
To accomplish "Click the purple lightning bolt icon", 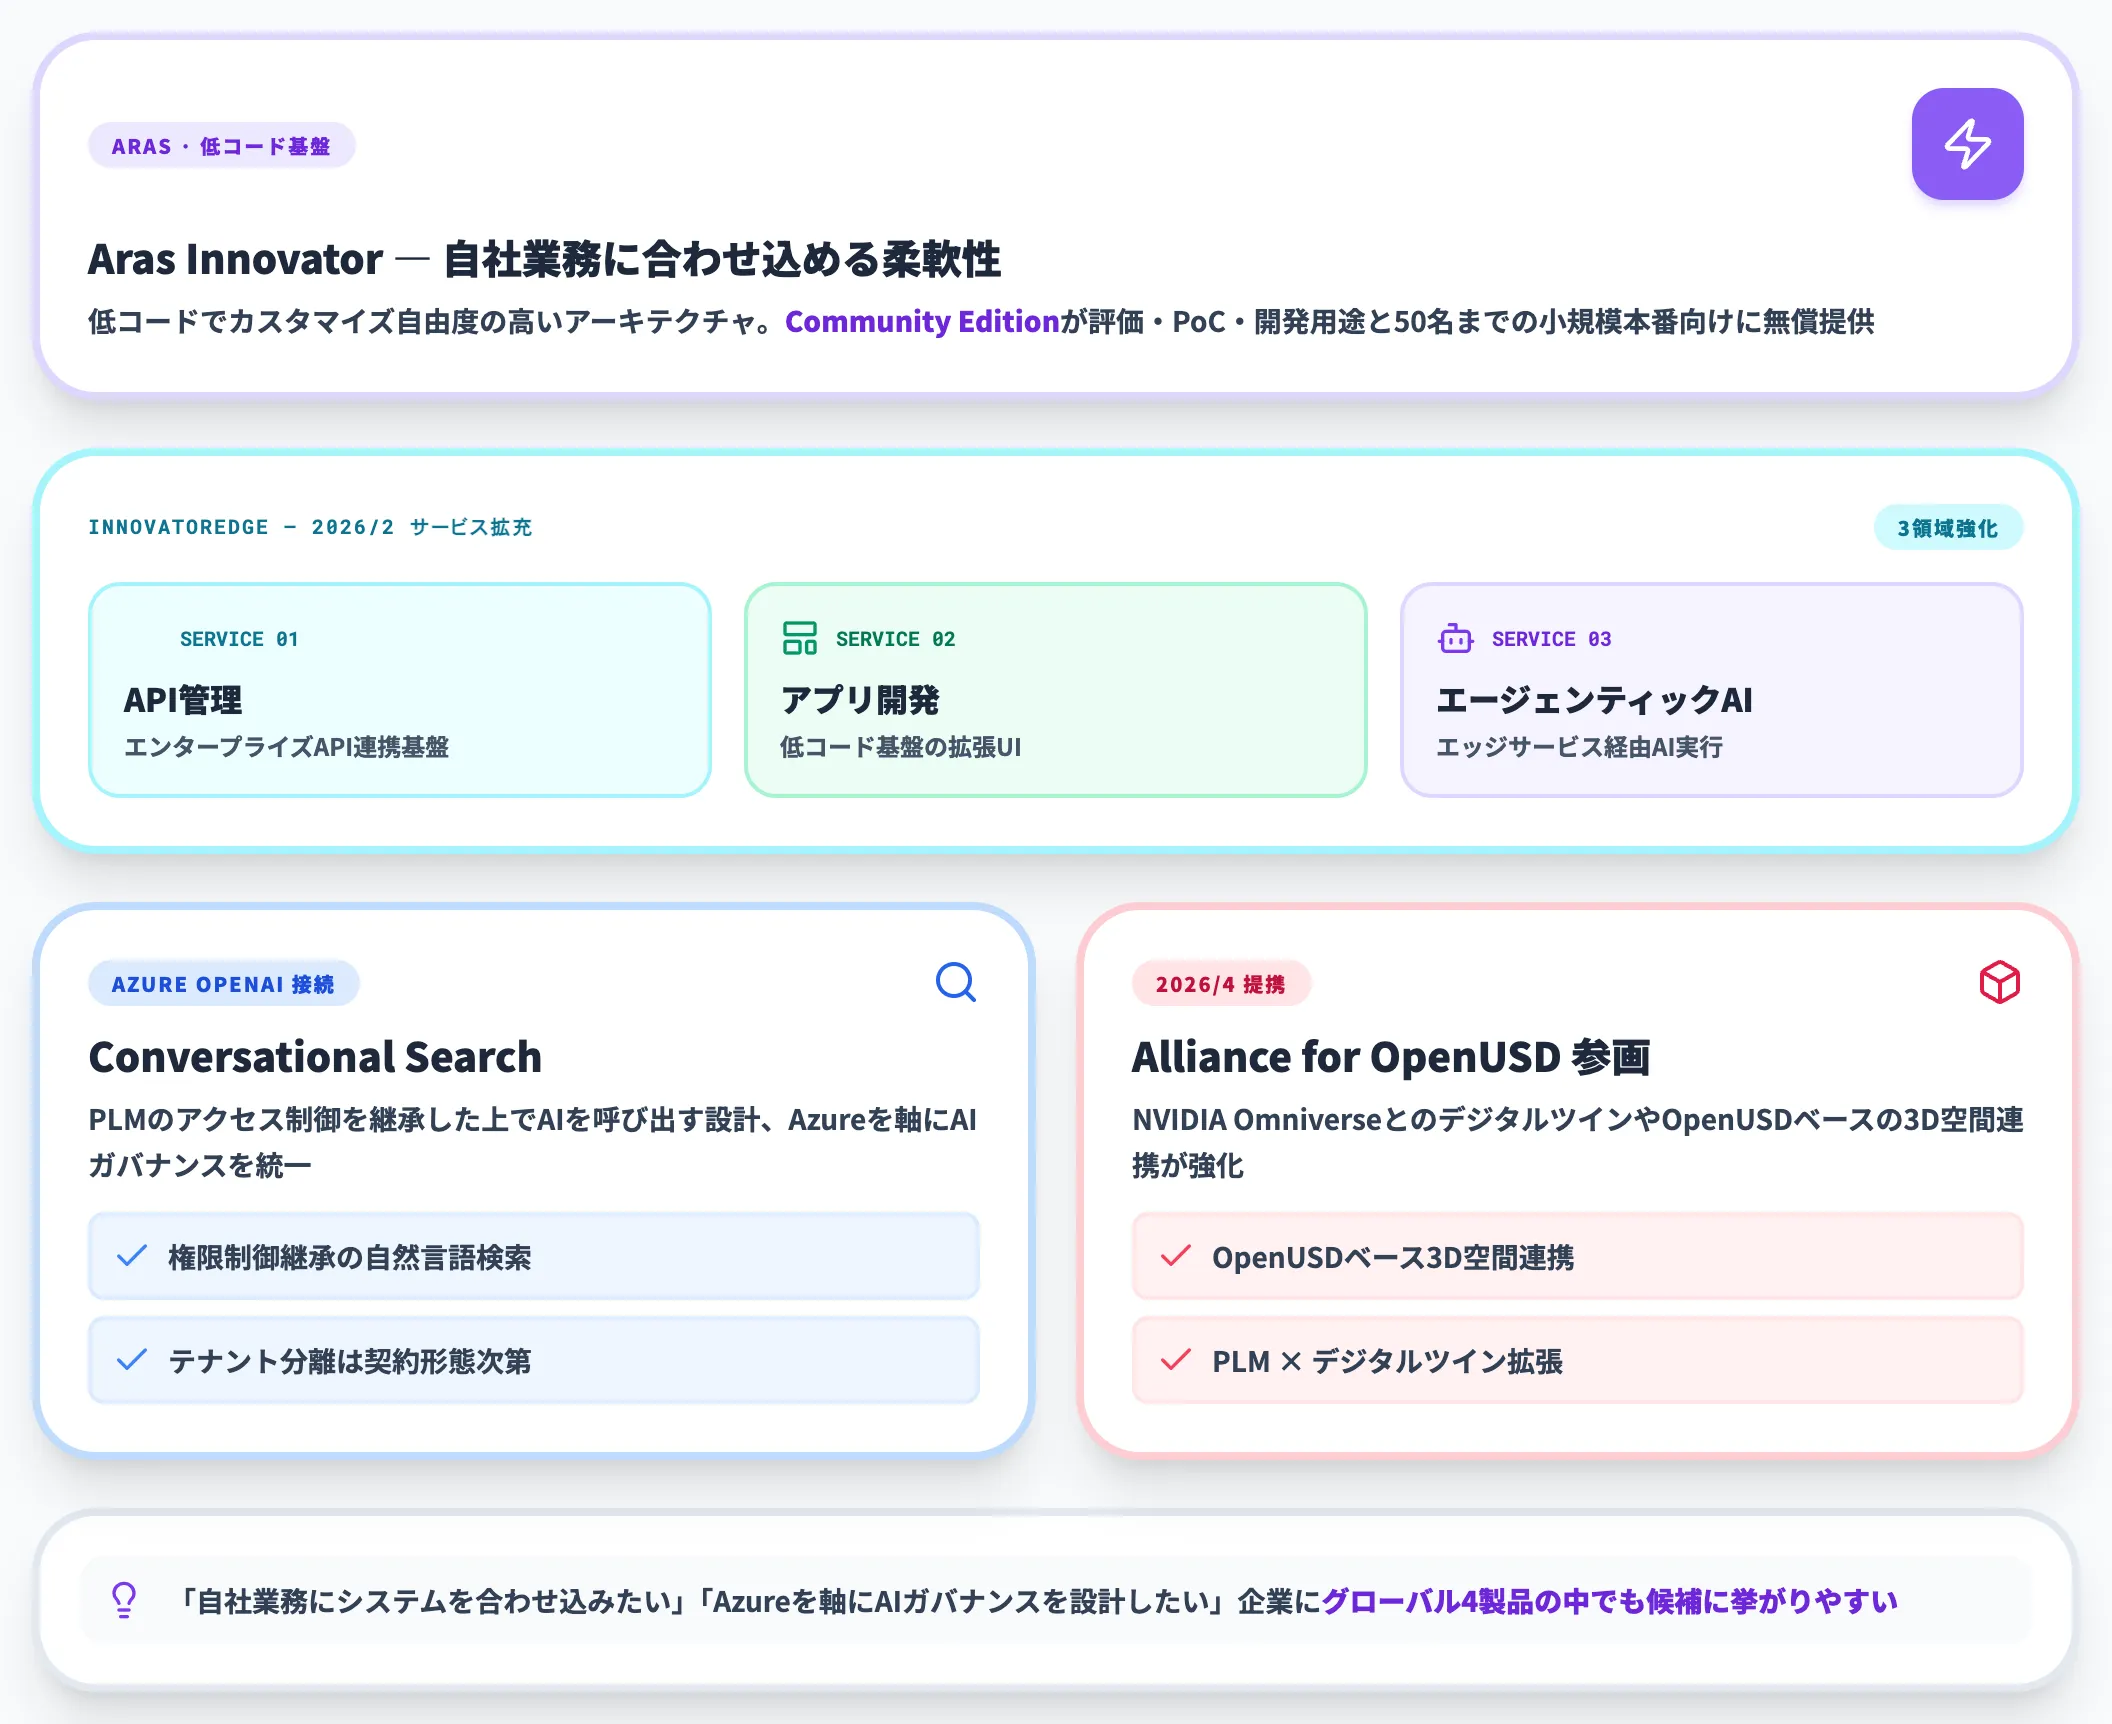I will [1967, 144].
